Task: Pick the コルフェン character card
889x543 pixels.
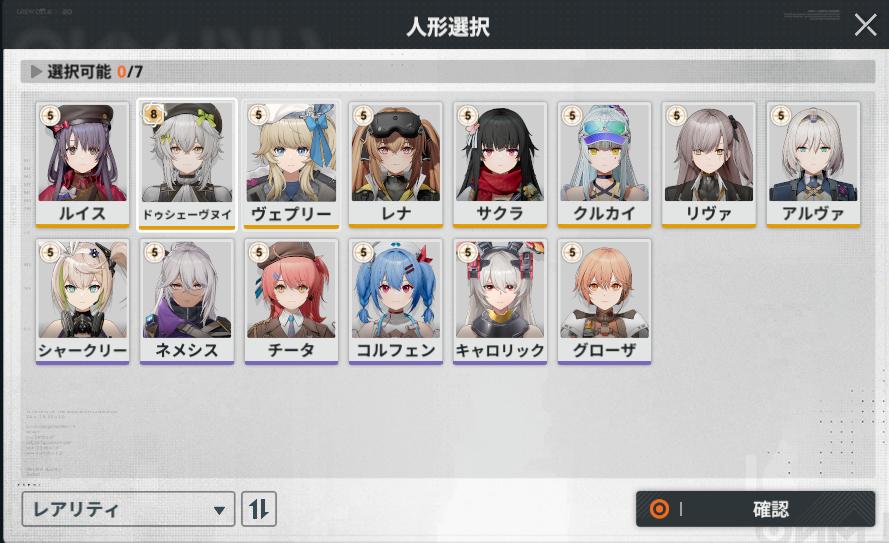Action: 396,302
